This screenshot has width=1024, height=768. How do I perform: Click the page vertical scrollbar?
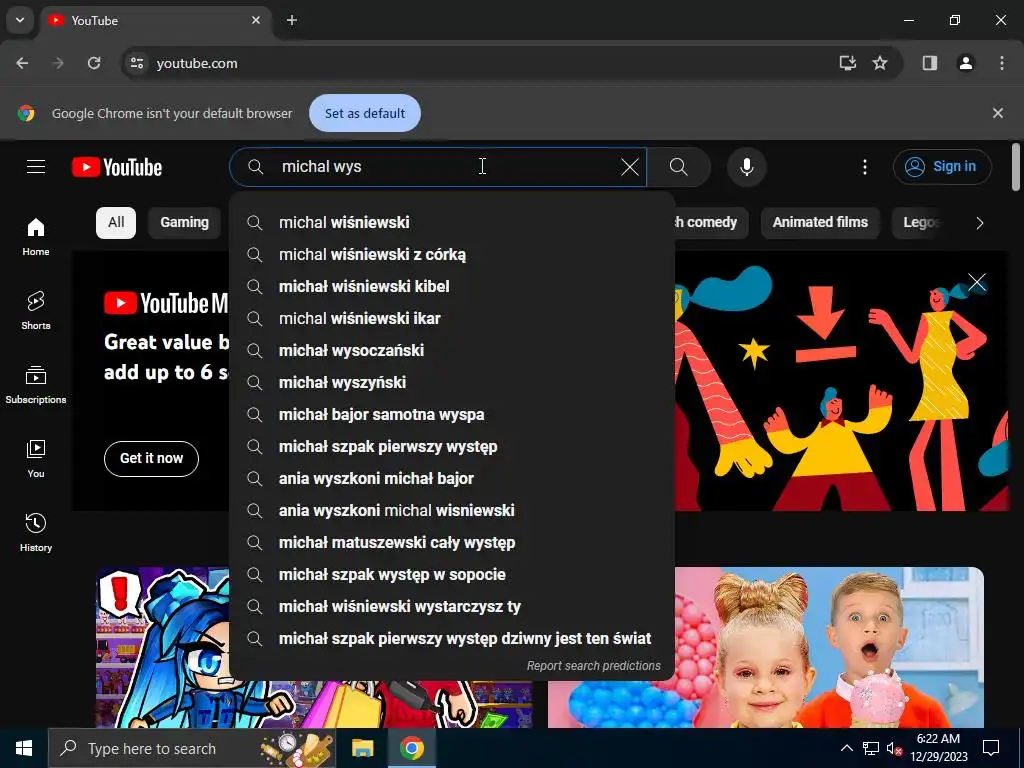[1016, 168]
